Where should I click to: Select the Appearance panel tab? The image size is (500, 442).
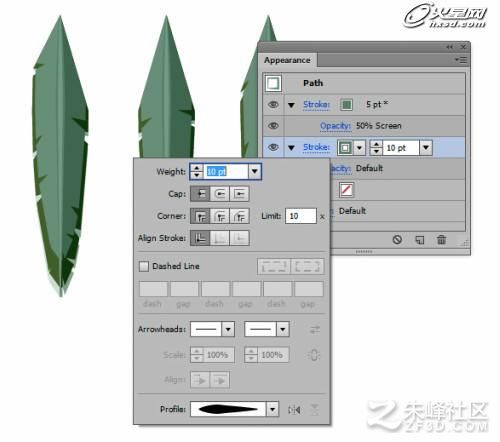pos(287,60)
